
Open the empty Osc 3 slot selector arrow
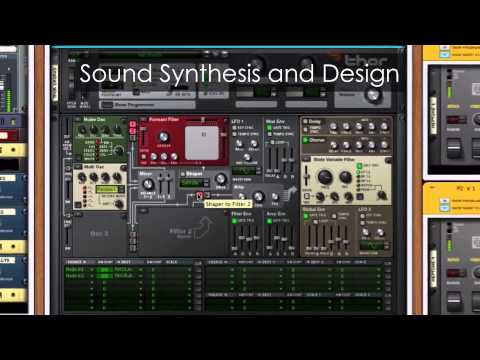pyautogui.click(x=77, y=214)
